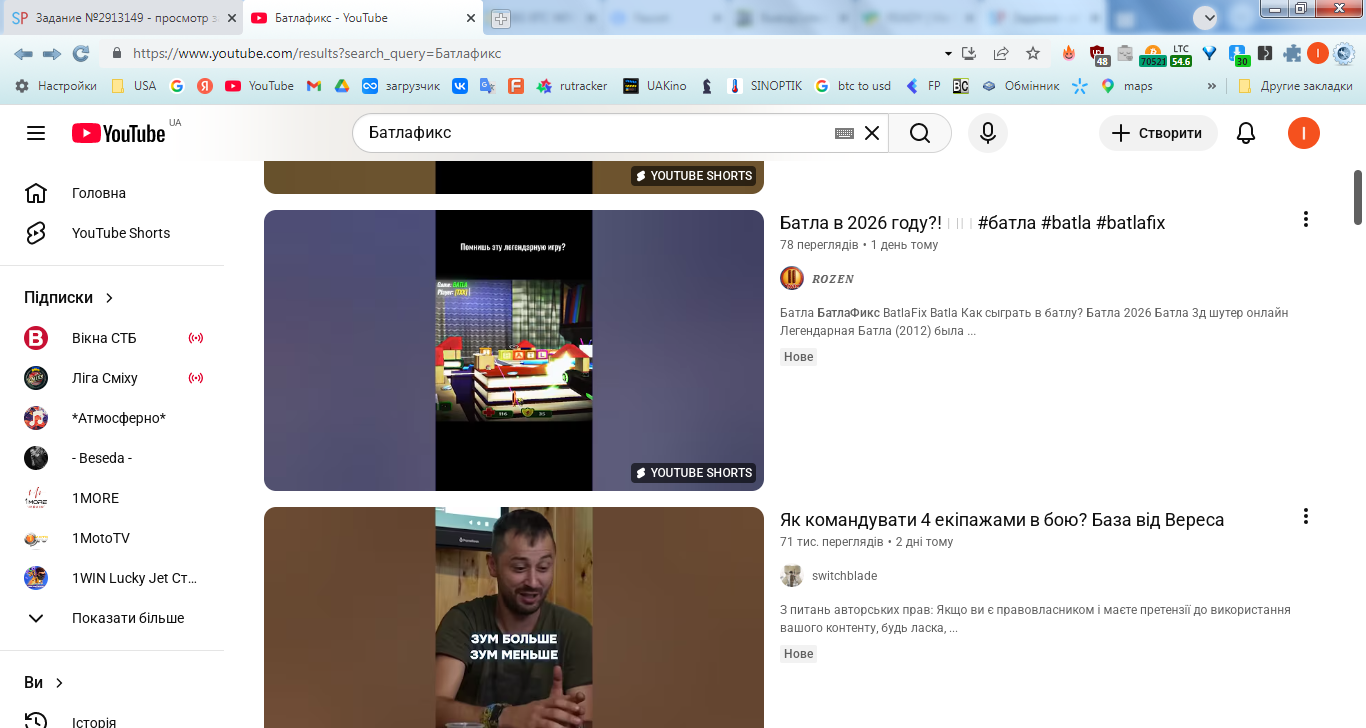Open the Настройки bookmark

(56, 86)
